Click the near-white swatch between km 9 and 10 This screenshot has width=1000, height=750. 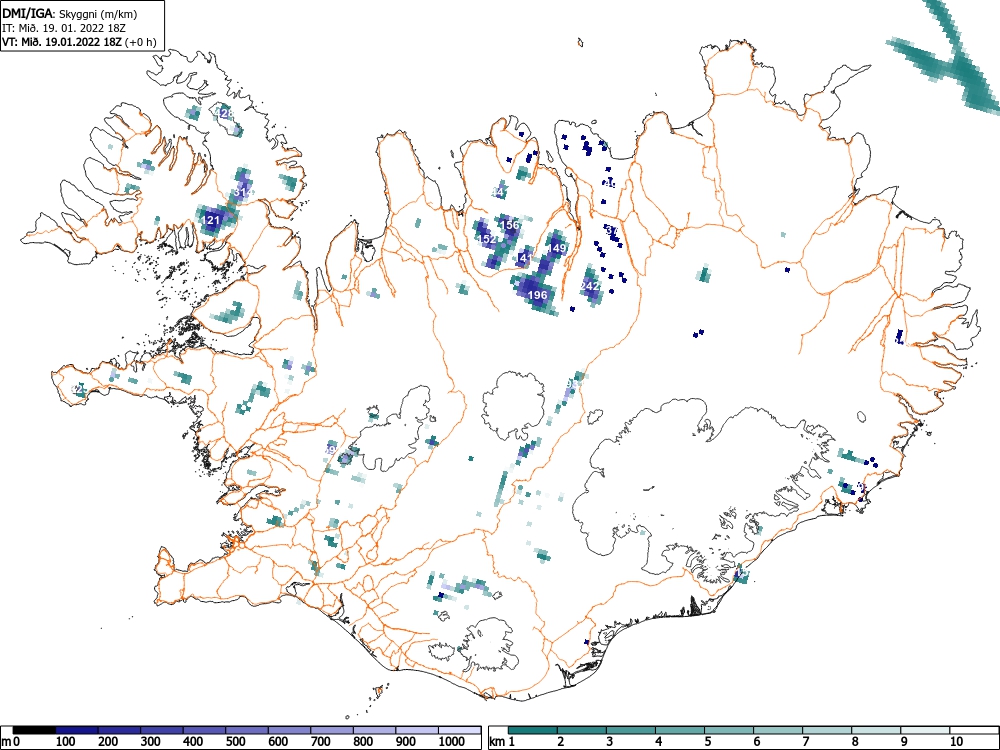pyautogui.click(x=925, y=730)
